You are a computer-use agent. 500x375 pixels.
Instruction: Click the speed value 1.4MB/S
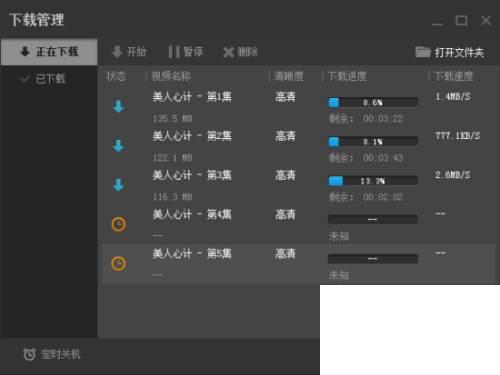[453, 97]
